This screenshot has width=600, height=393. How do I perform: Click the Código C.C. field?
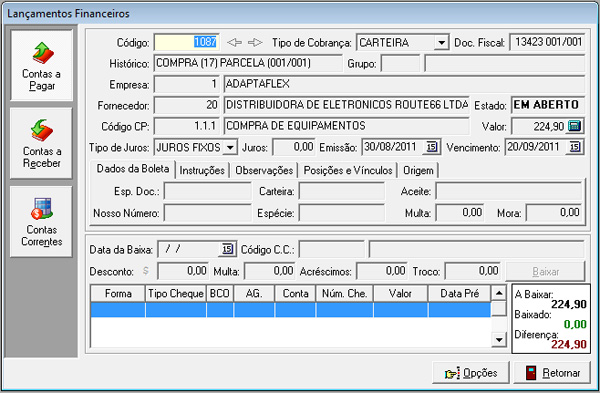[x=332, y=249]
